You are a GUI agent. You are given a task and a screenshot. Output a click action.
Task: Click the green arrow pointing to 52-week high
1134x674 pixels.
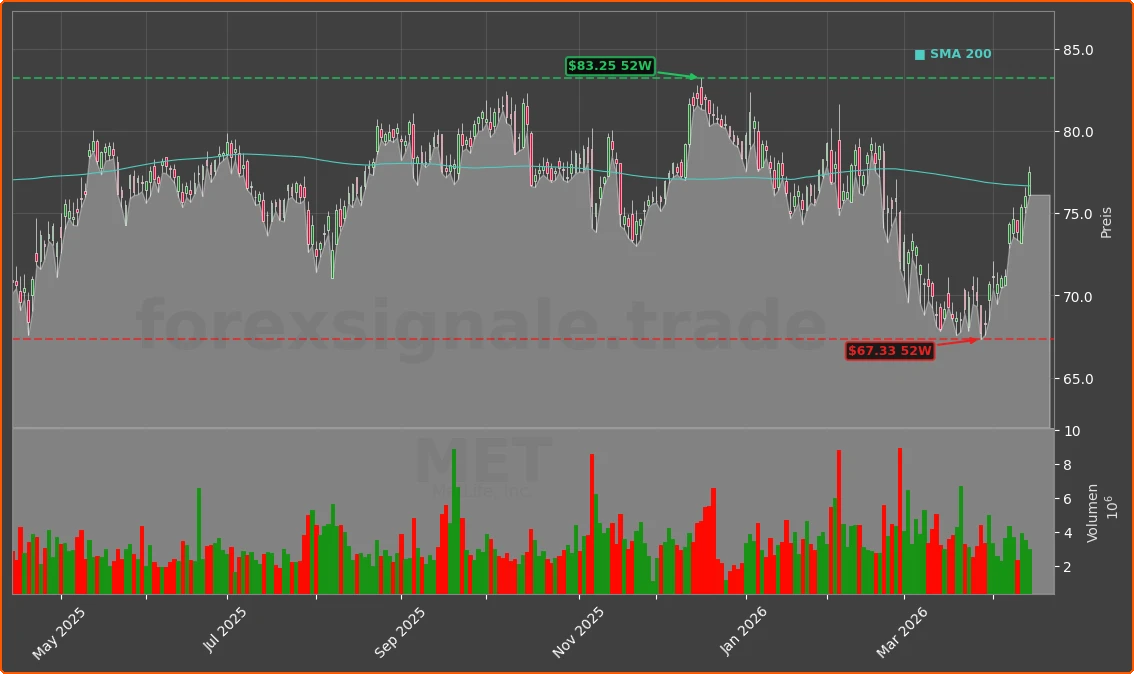(677, 74)
